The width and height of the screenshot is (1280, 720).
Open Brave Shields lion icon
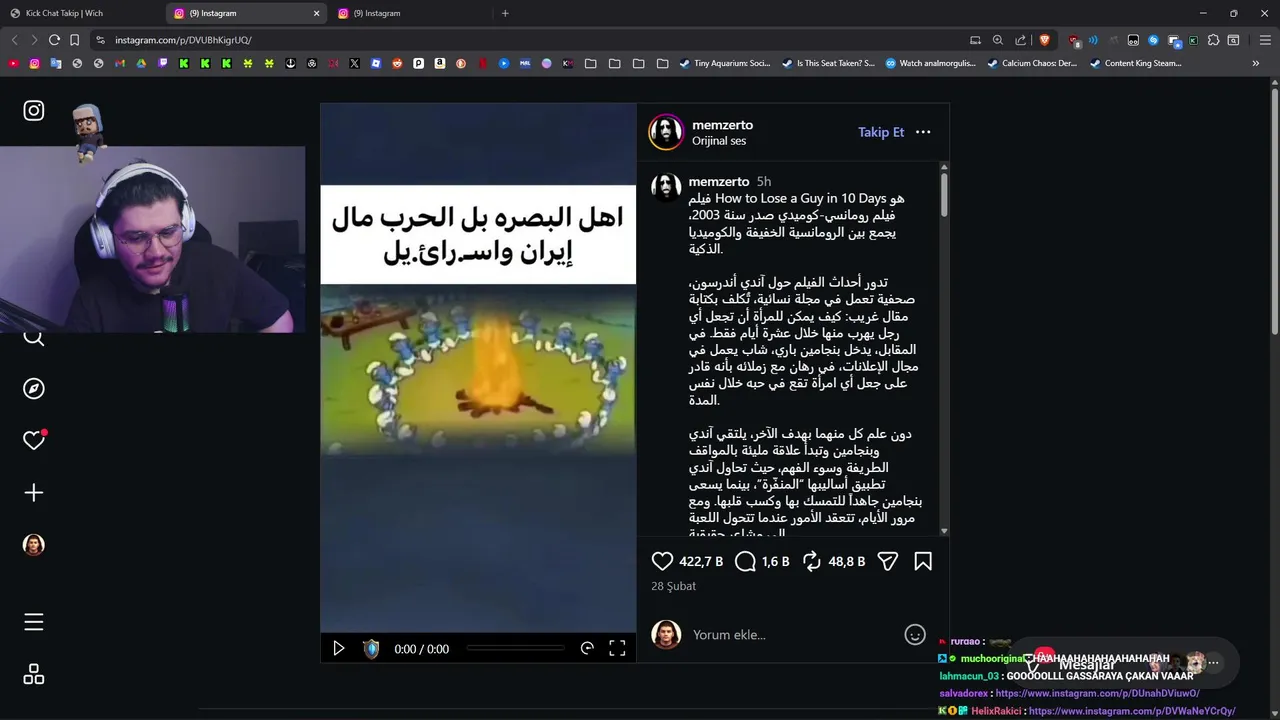[1045, 40]
